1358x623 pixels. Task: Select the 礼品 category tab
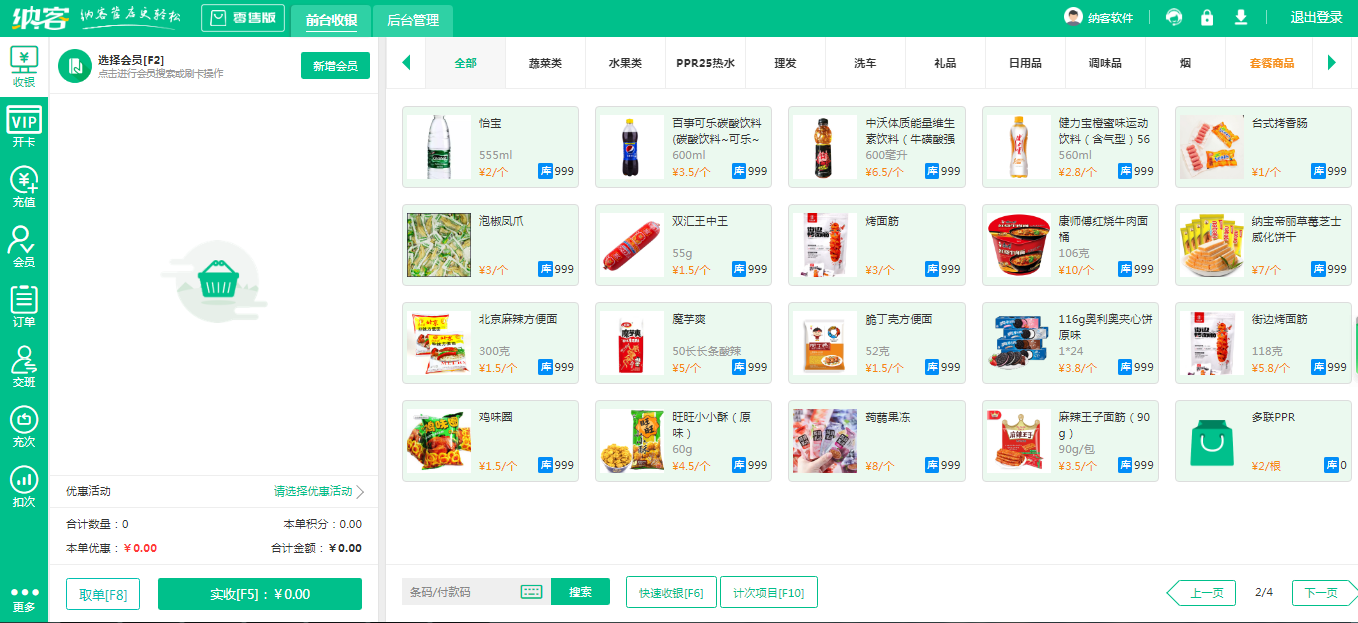pyautogui.click(x=946, y=63)
